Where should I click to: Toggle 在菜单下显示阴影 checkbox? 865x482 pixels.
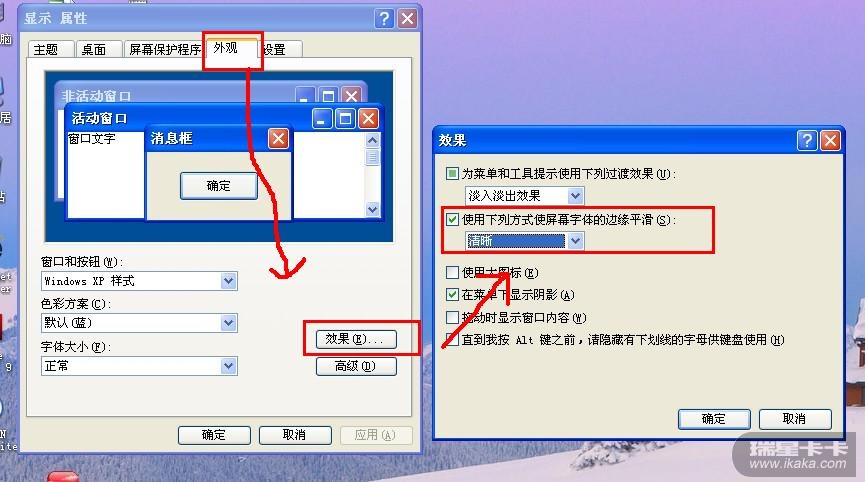(x=452, y=294)
